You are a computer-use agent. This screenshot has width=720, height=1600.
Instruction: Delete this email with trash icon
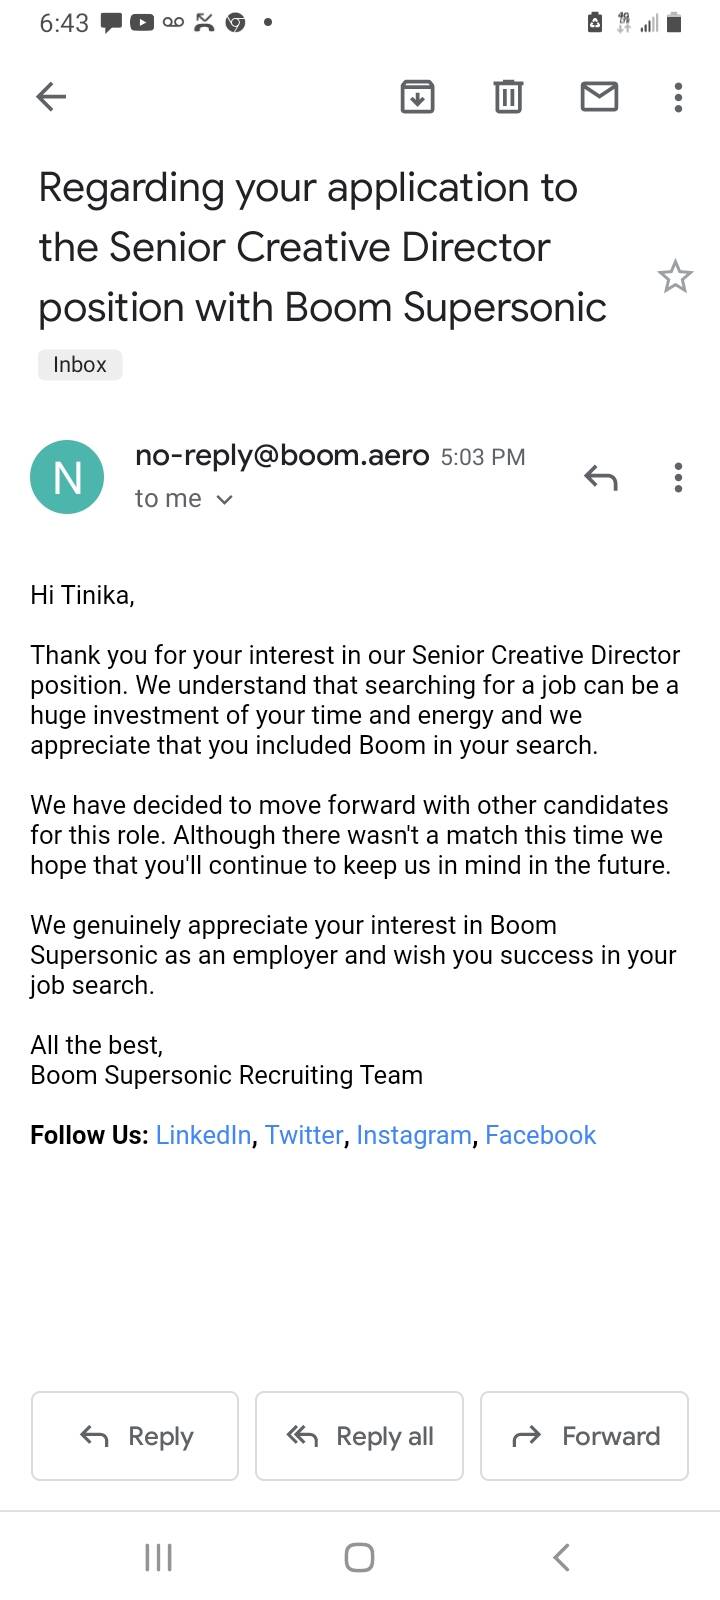[x=508, y=96]
